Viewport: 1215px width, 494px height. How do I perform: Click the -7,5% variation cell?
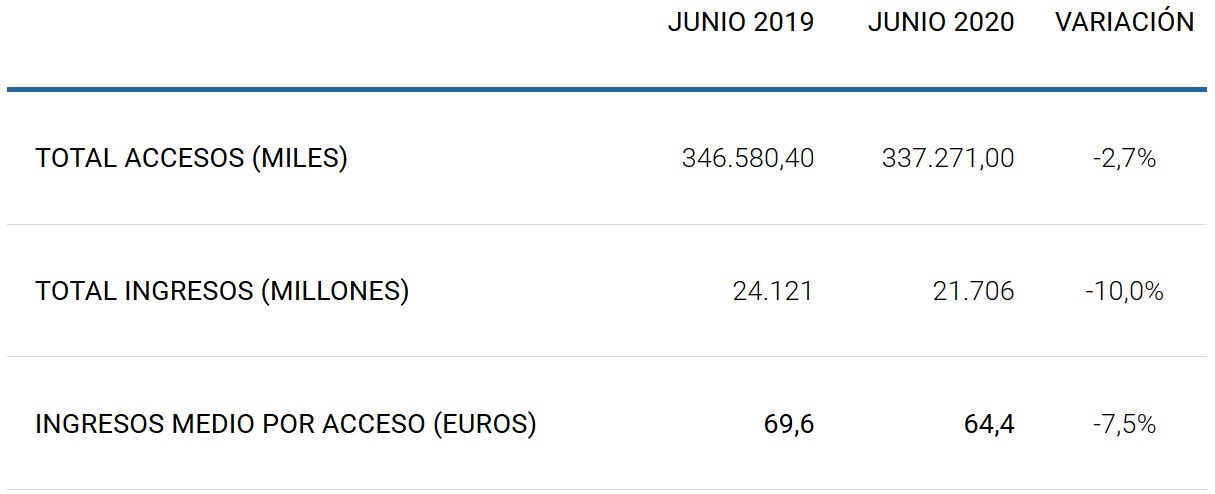[x=1125, y=424]
